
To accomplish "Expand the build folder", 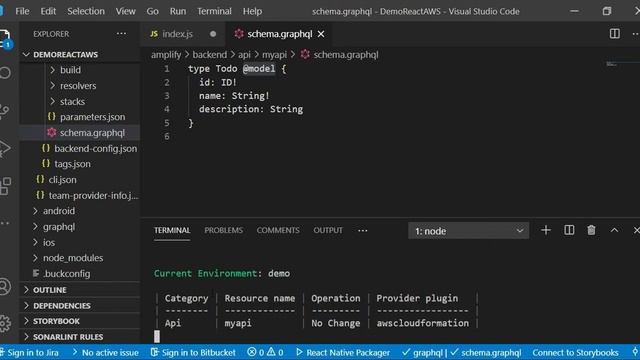I will click(x=80, y=70).
